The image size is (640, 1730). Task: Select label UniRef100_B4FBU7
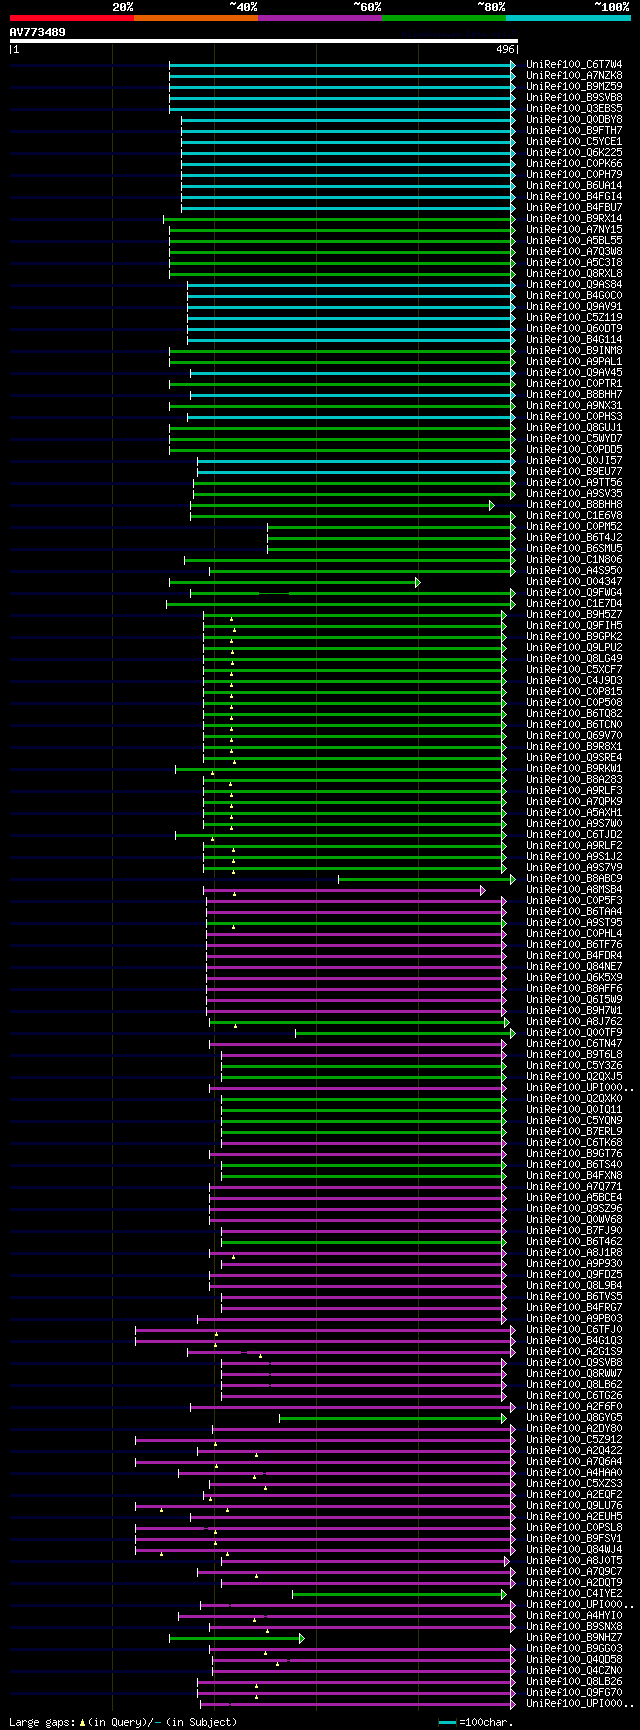coord(574,208)
